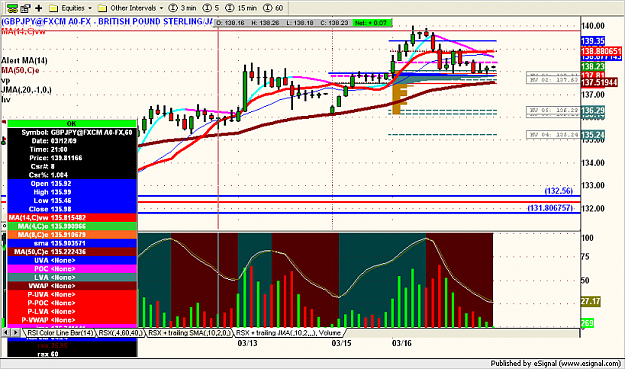This screenshot has height=369, width=625.
Task: Click the MA(50,C)e 135.222436 row
Action: coord(72,252)
